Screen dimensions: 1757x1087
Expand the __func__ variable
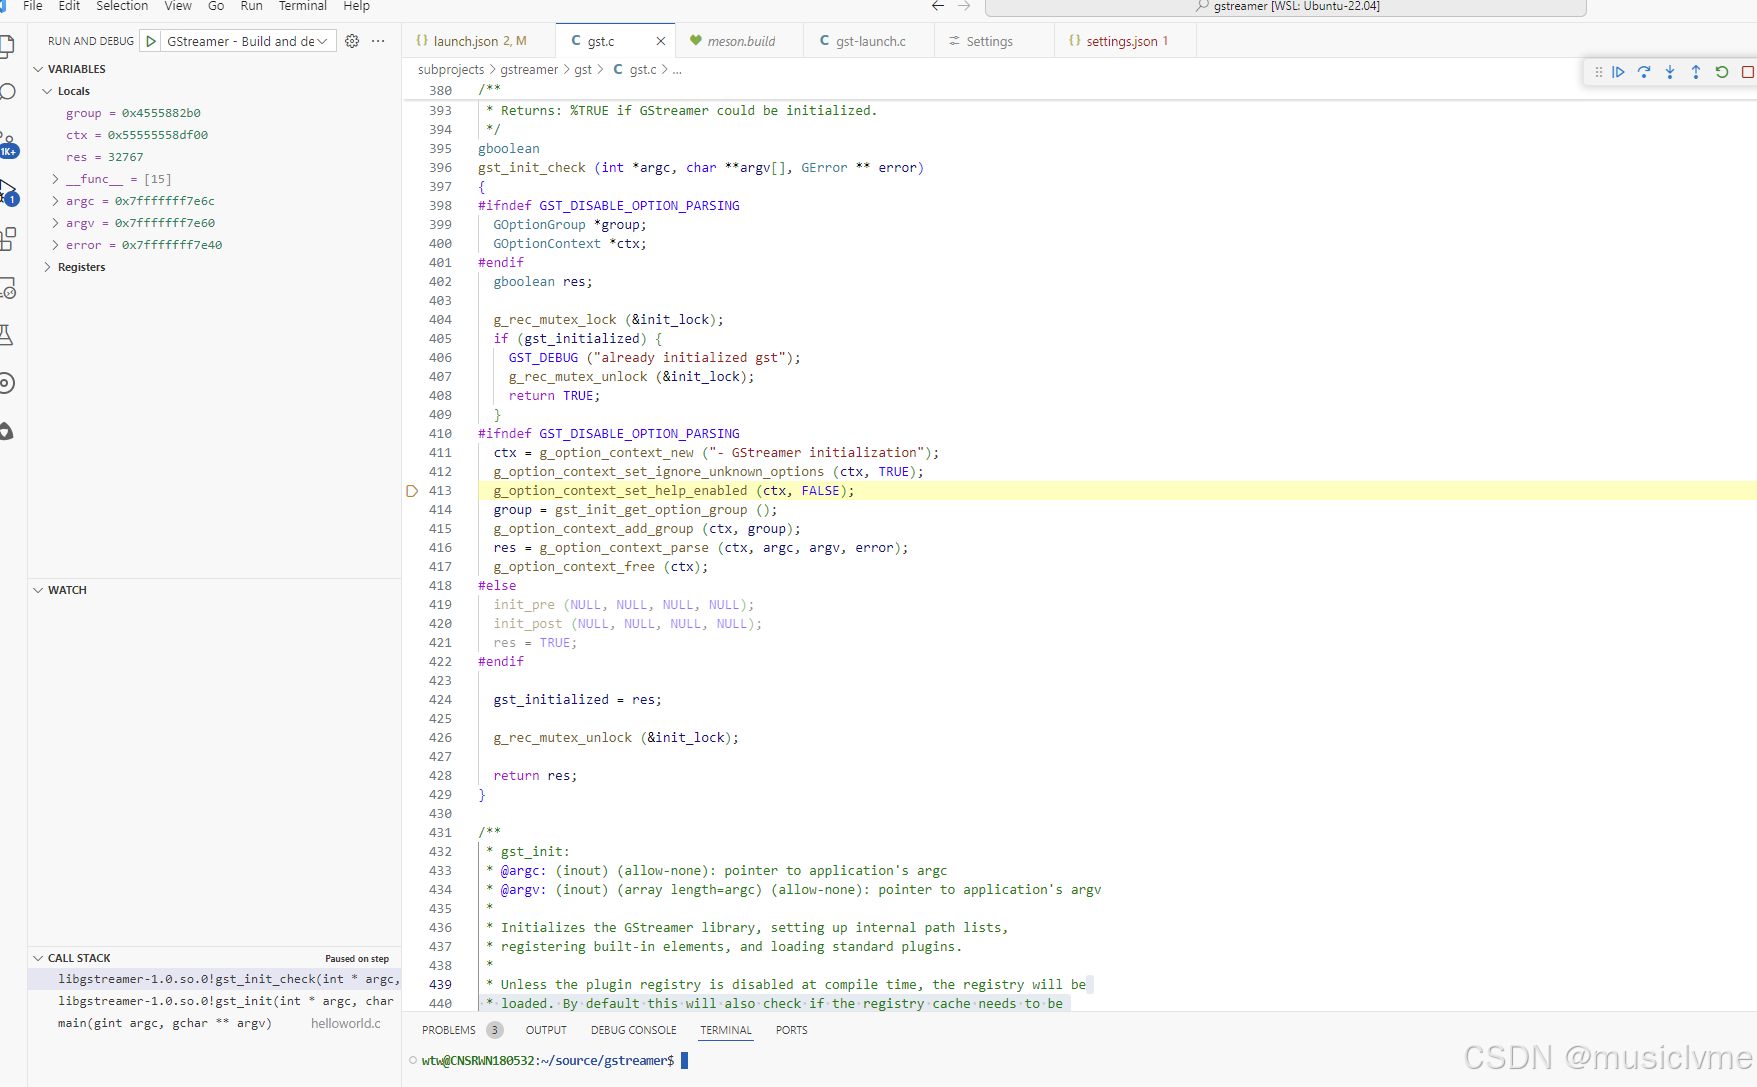pyautogui.click(x=55, y=179)
